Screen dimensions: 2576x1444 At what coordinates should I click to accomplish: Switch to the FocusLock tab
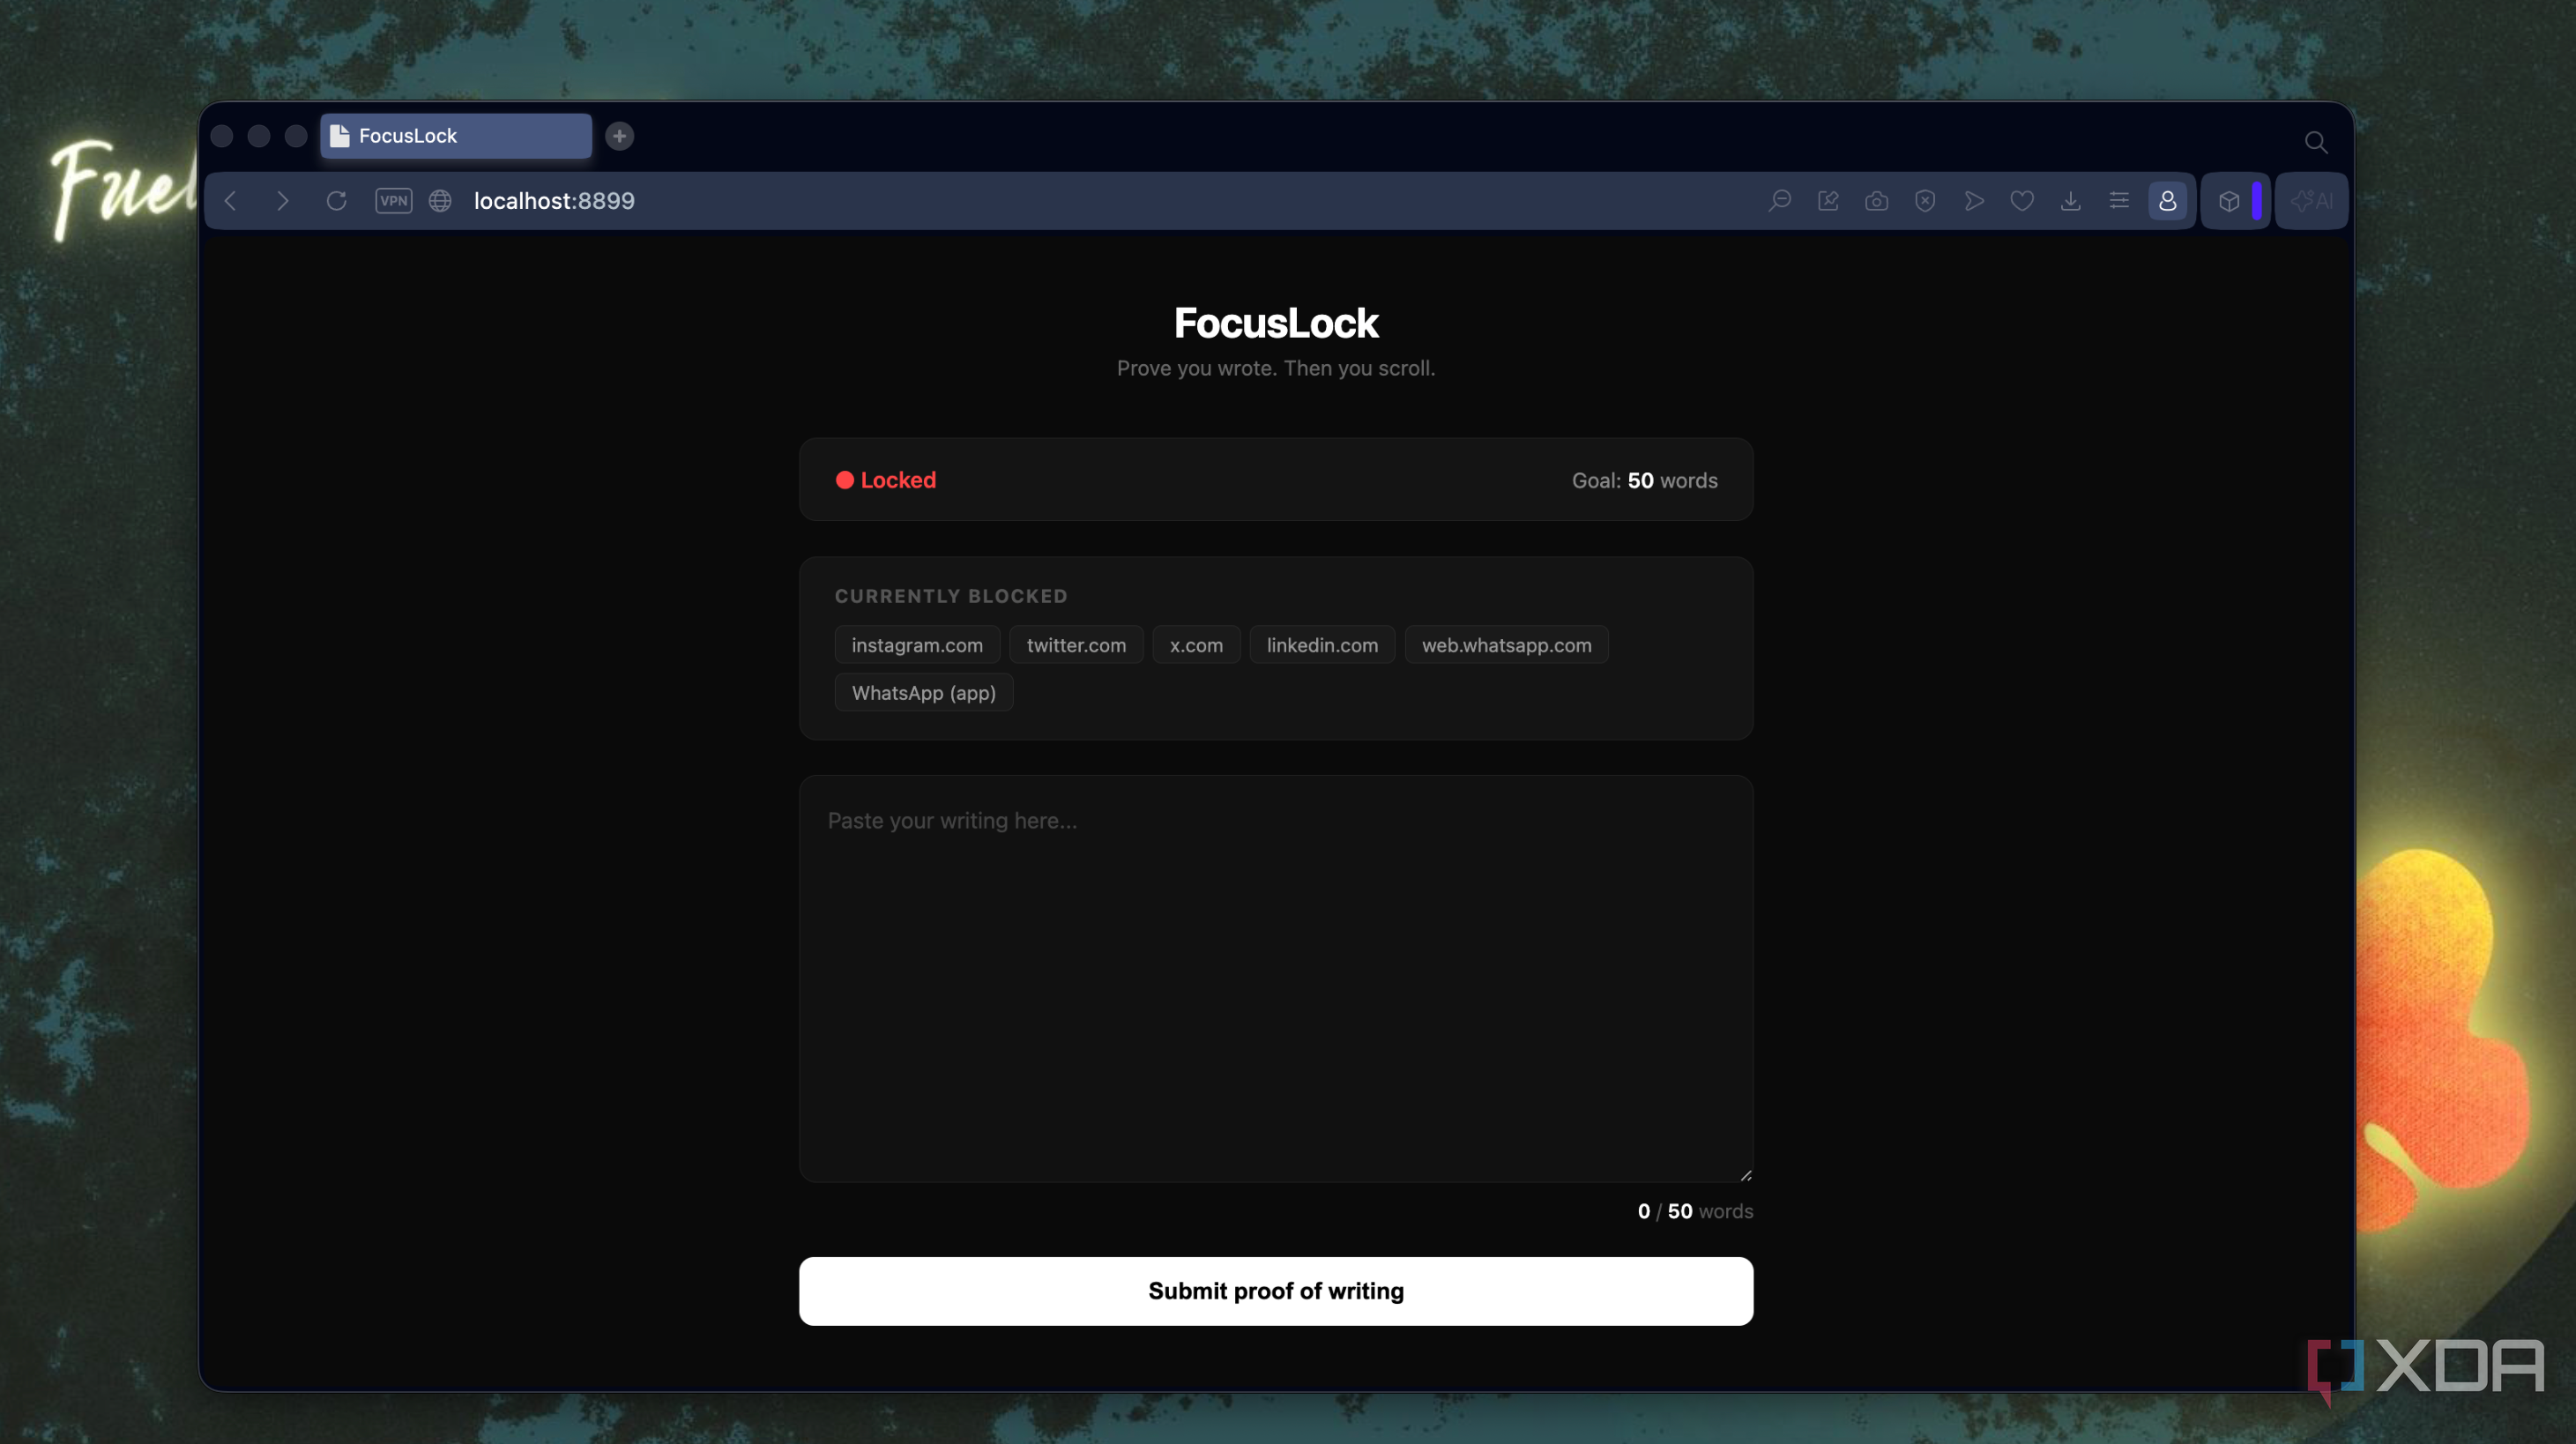[456, 136]
